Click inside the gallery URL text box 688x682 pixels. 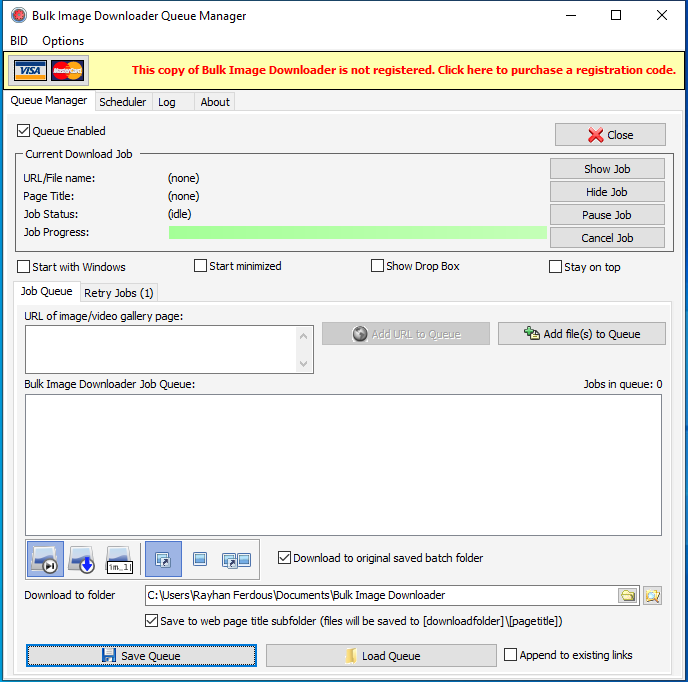[x=161, y=350]
